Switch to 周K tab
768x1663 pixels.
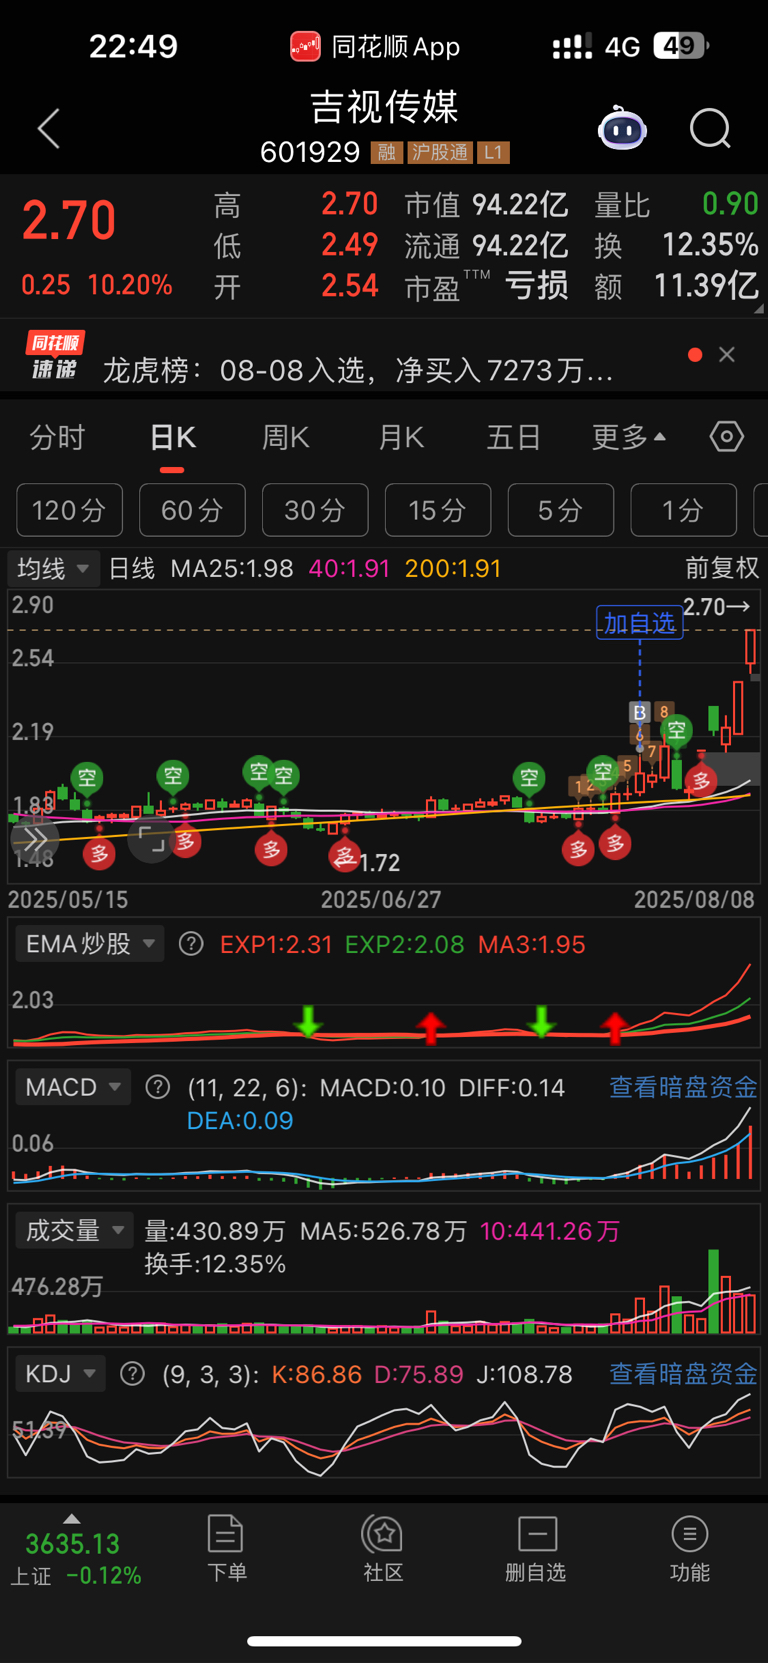point(286,438)
